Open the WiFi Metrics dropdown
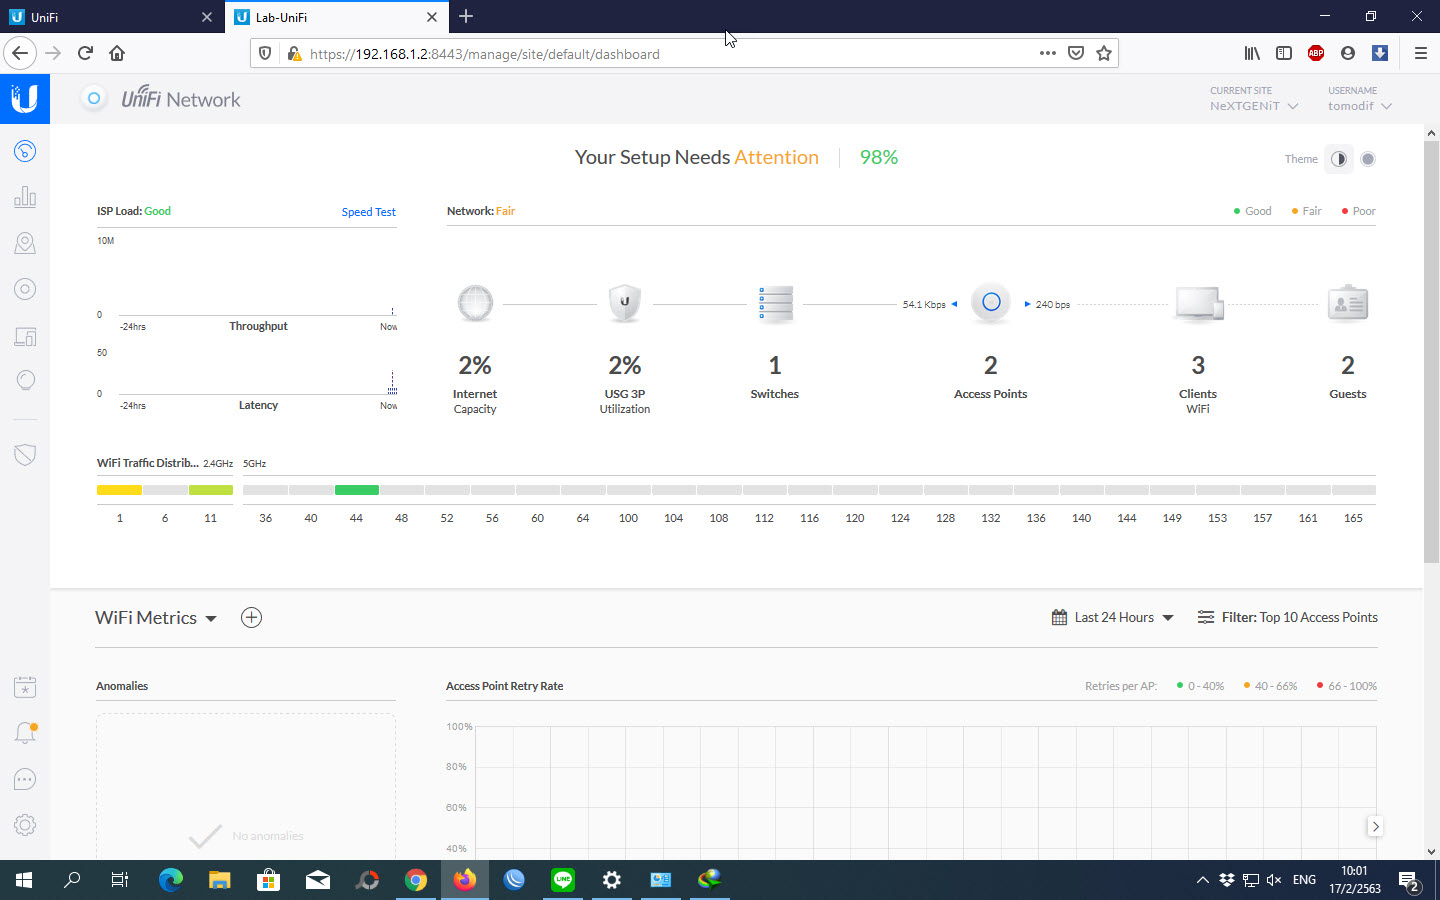This screenshot has height=900, width=1440. (156, 618)
